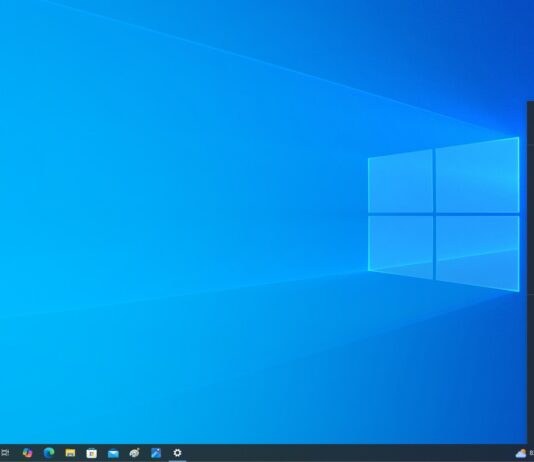Launch Microsoft Copilot from the taskbar

(x=28, y=453)
